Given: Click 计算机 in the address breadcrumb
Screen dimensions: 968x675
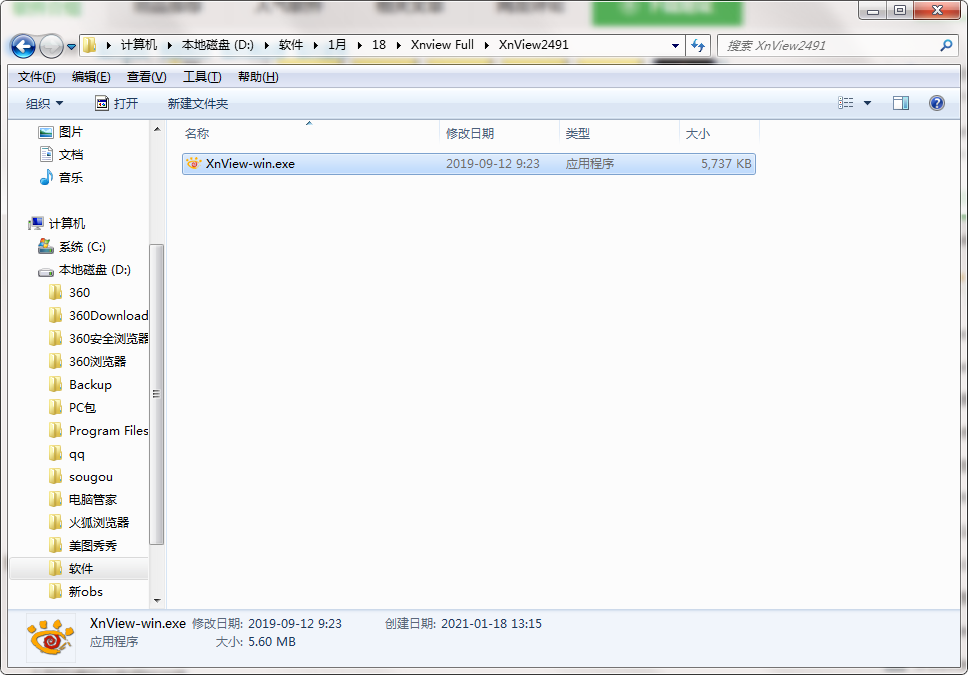Looking at the screenshot, I should click(139, 45).
